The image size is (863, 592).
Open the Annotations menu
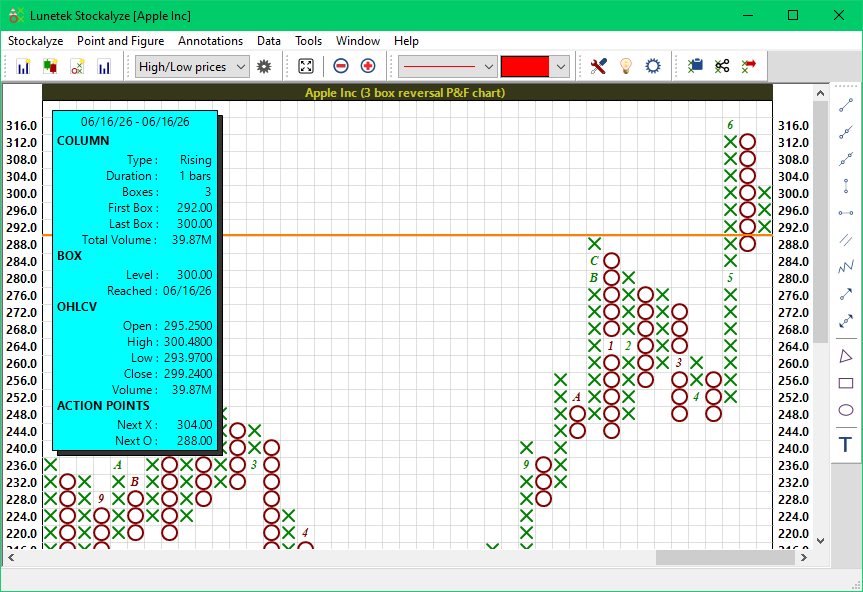coord(210,41)
